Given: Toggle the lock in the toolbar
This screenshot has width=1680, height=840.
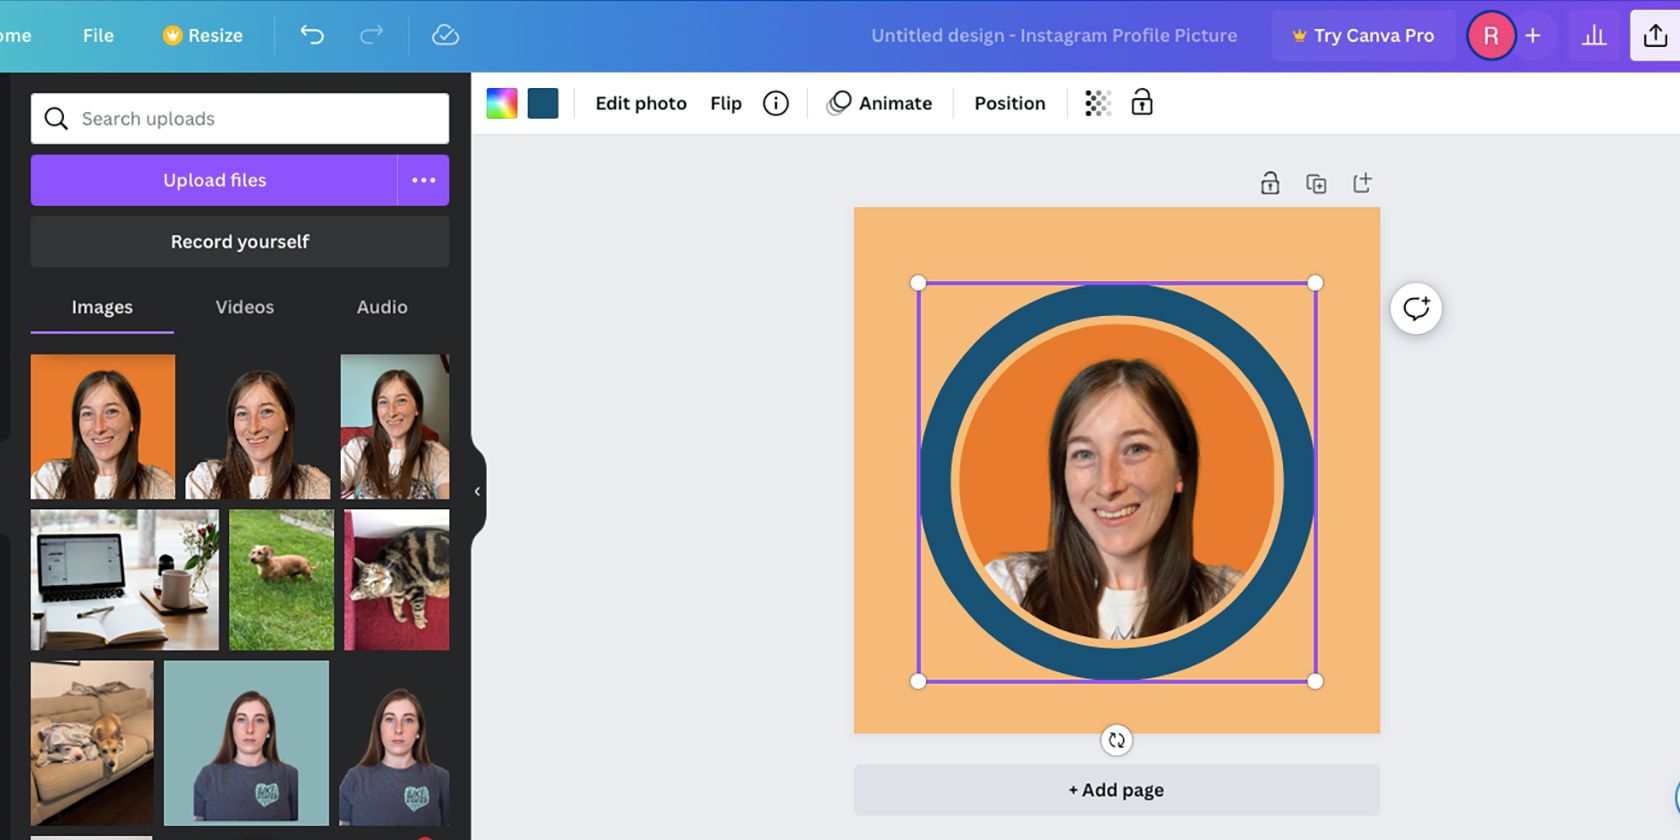Looking at the screenshot, I should click(1142, 103).
